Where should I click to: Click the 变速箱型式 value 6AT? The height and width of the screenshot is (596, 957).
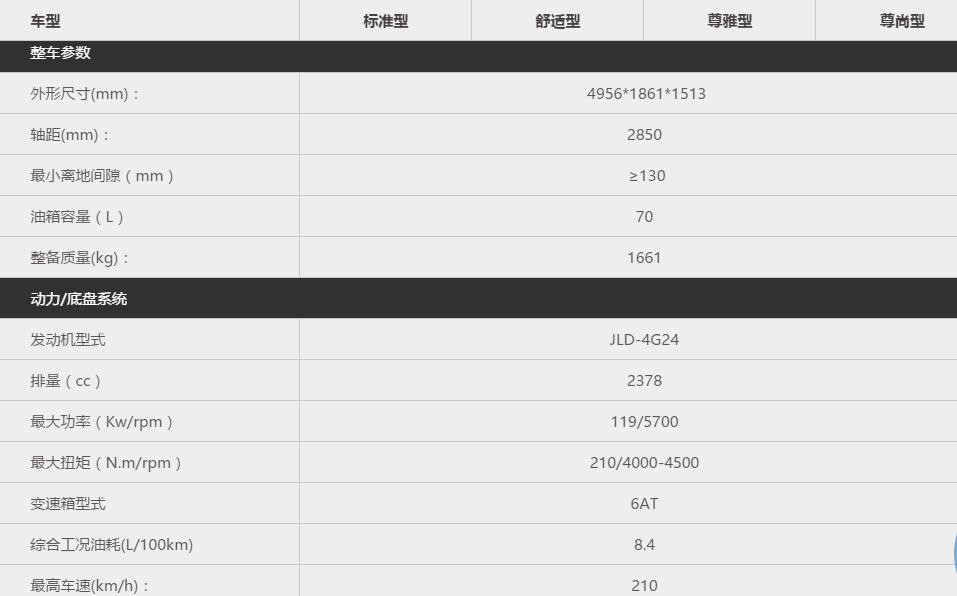pyautogui.click(x=644, y=503)
